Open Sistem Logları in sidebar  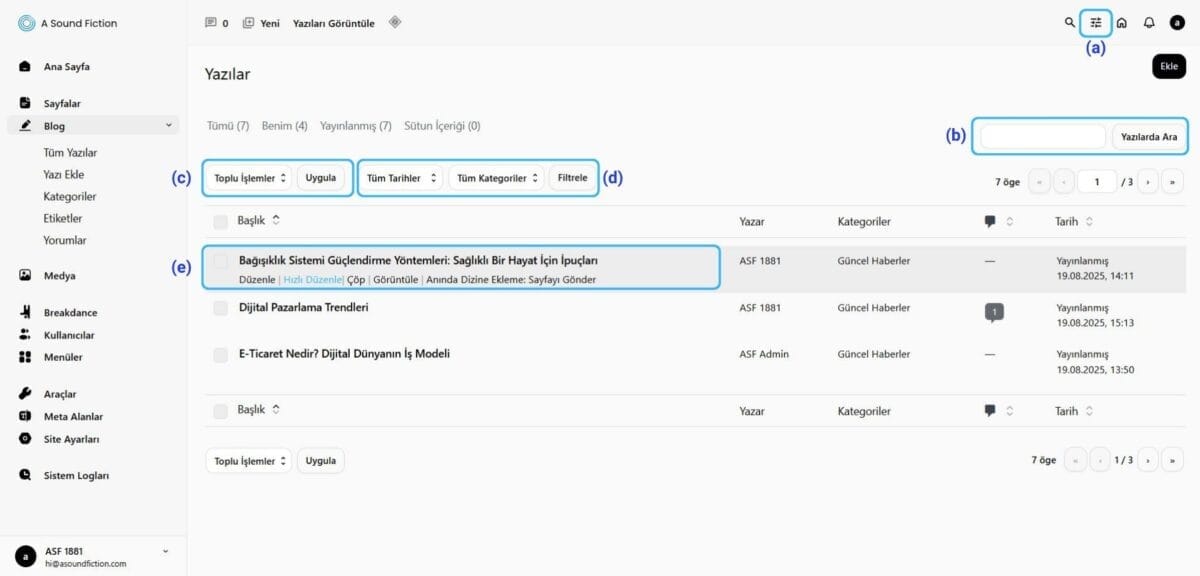pos(75,476)
